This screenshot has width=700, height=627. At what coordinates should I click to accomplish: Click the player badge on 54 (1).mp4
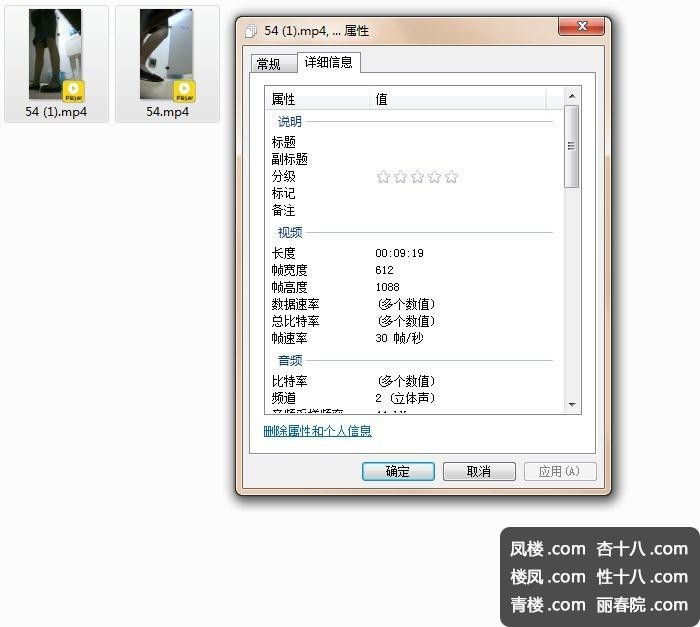point(73,91)
